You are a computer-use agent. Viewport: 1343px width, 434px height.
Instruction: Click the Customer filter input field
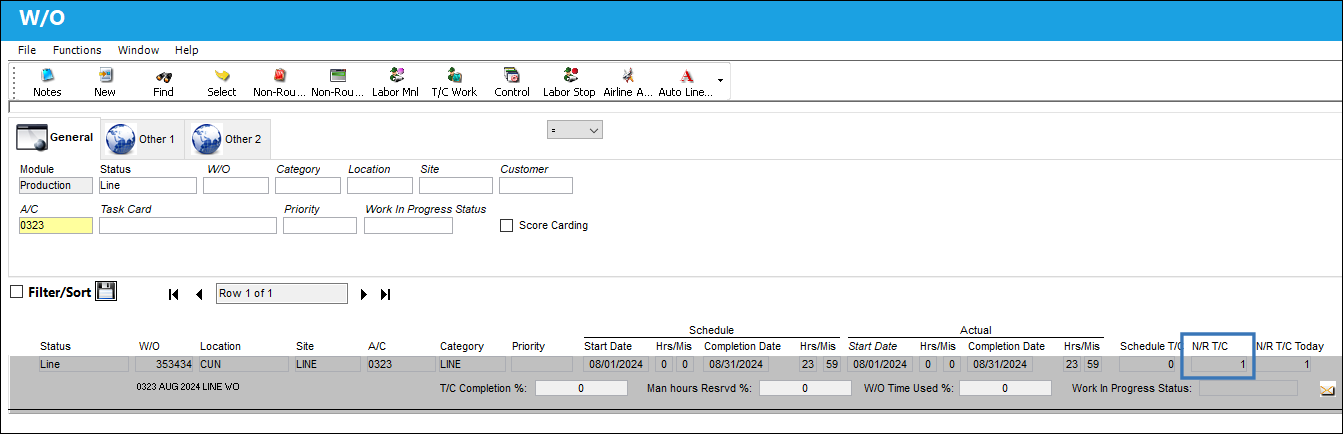536,185
